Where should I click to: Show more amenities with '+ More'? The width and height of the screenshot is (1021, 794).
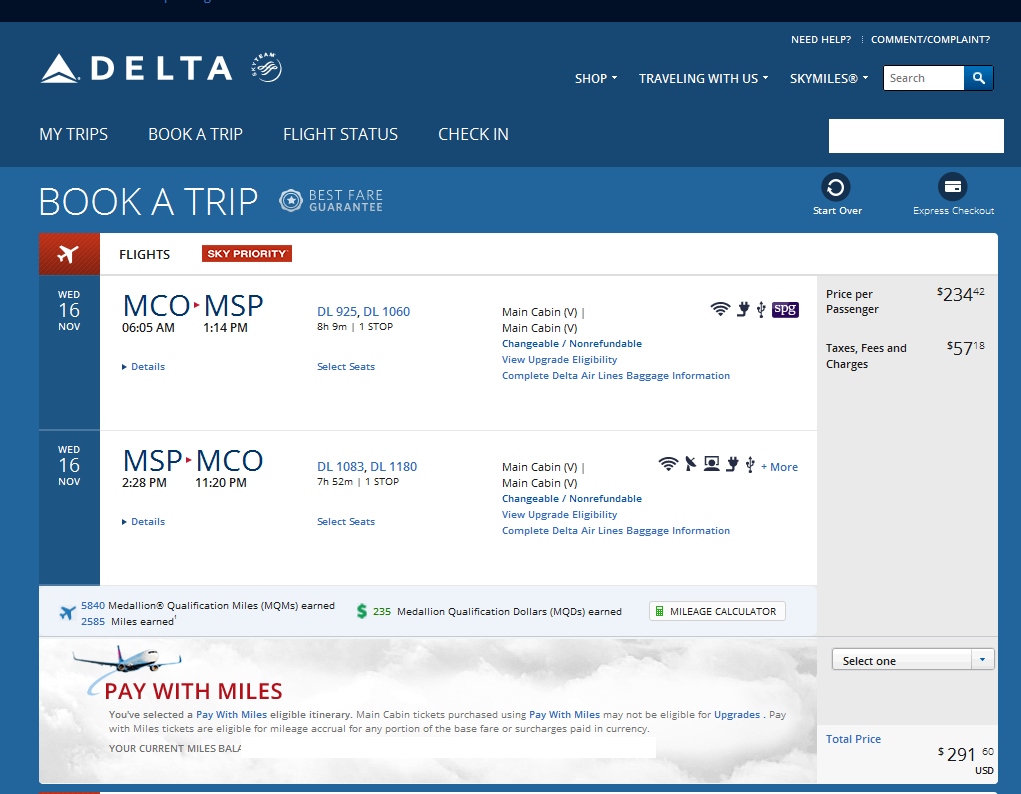779,467
